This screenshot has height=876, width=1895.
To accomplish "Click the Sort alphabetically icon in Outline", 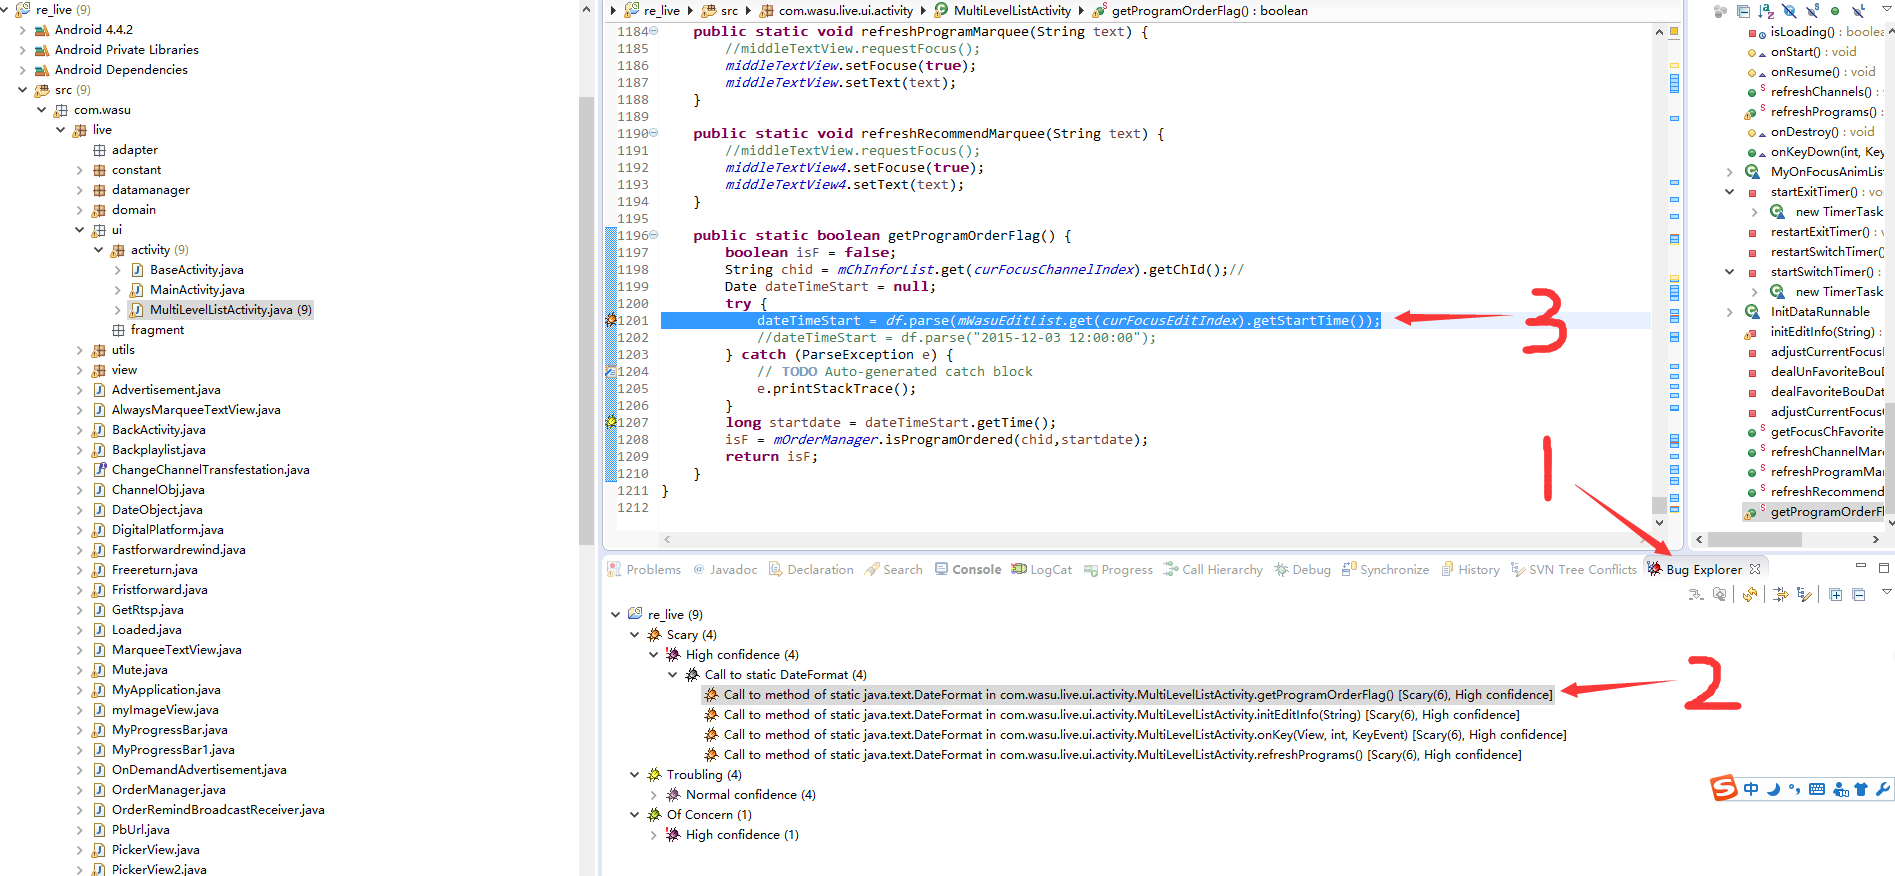I will pos(1766,11).
